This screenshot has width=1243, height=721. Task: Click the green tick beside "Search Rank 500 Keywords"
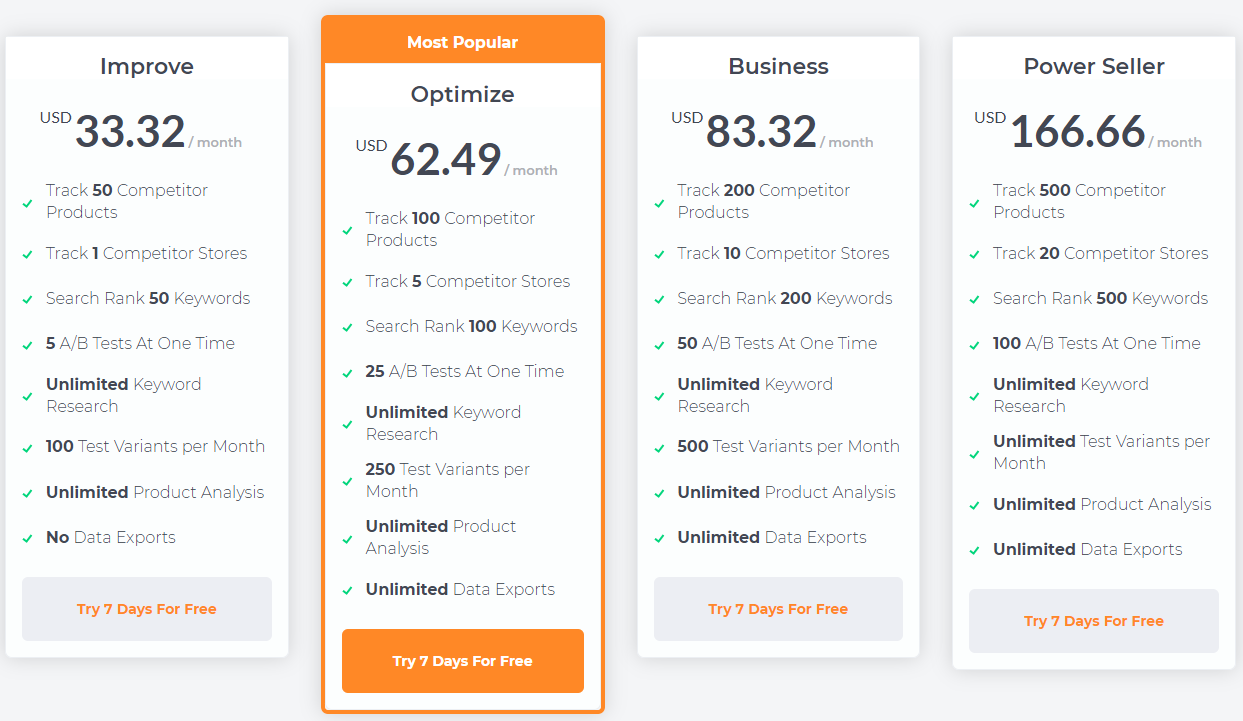click(974, 299)
